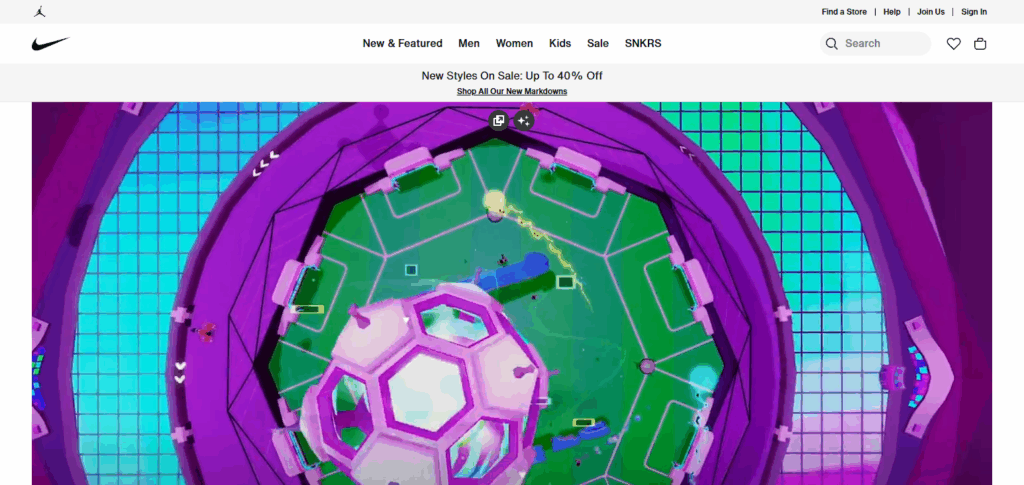The image size is (1024, 485).
Task: Follow Shop All Our New Markdowns link
Action: [512, 91]
